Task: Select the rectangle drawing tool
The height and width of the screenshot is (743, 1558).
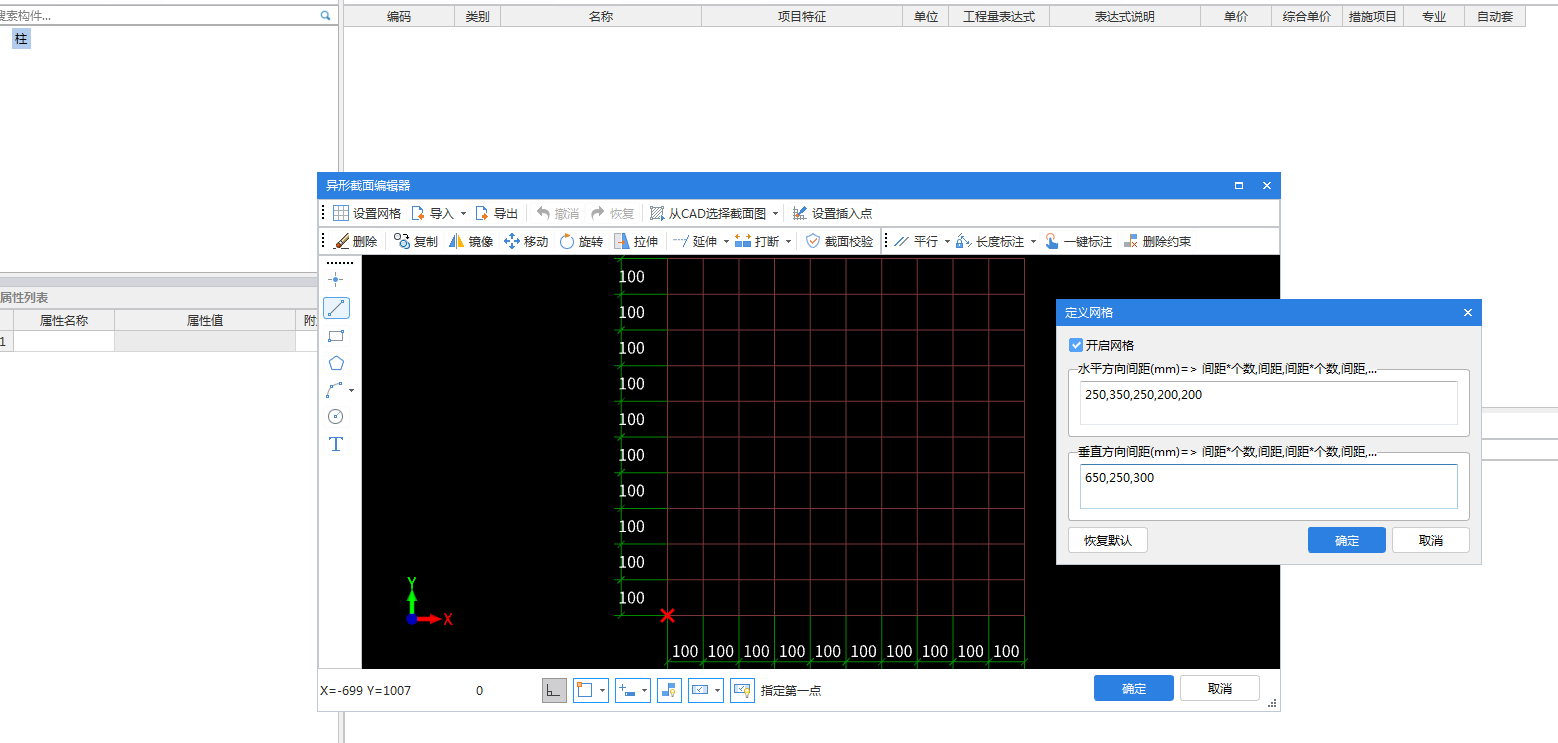Action: click(x=336, y=336)
